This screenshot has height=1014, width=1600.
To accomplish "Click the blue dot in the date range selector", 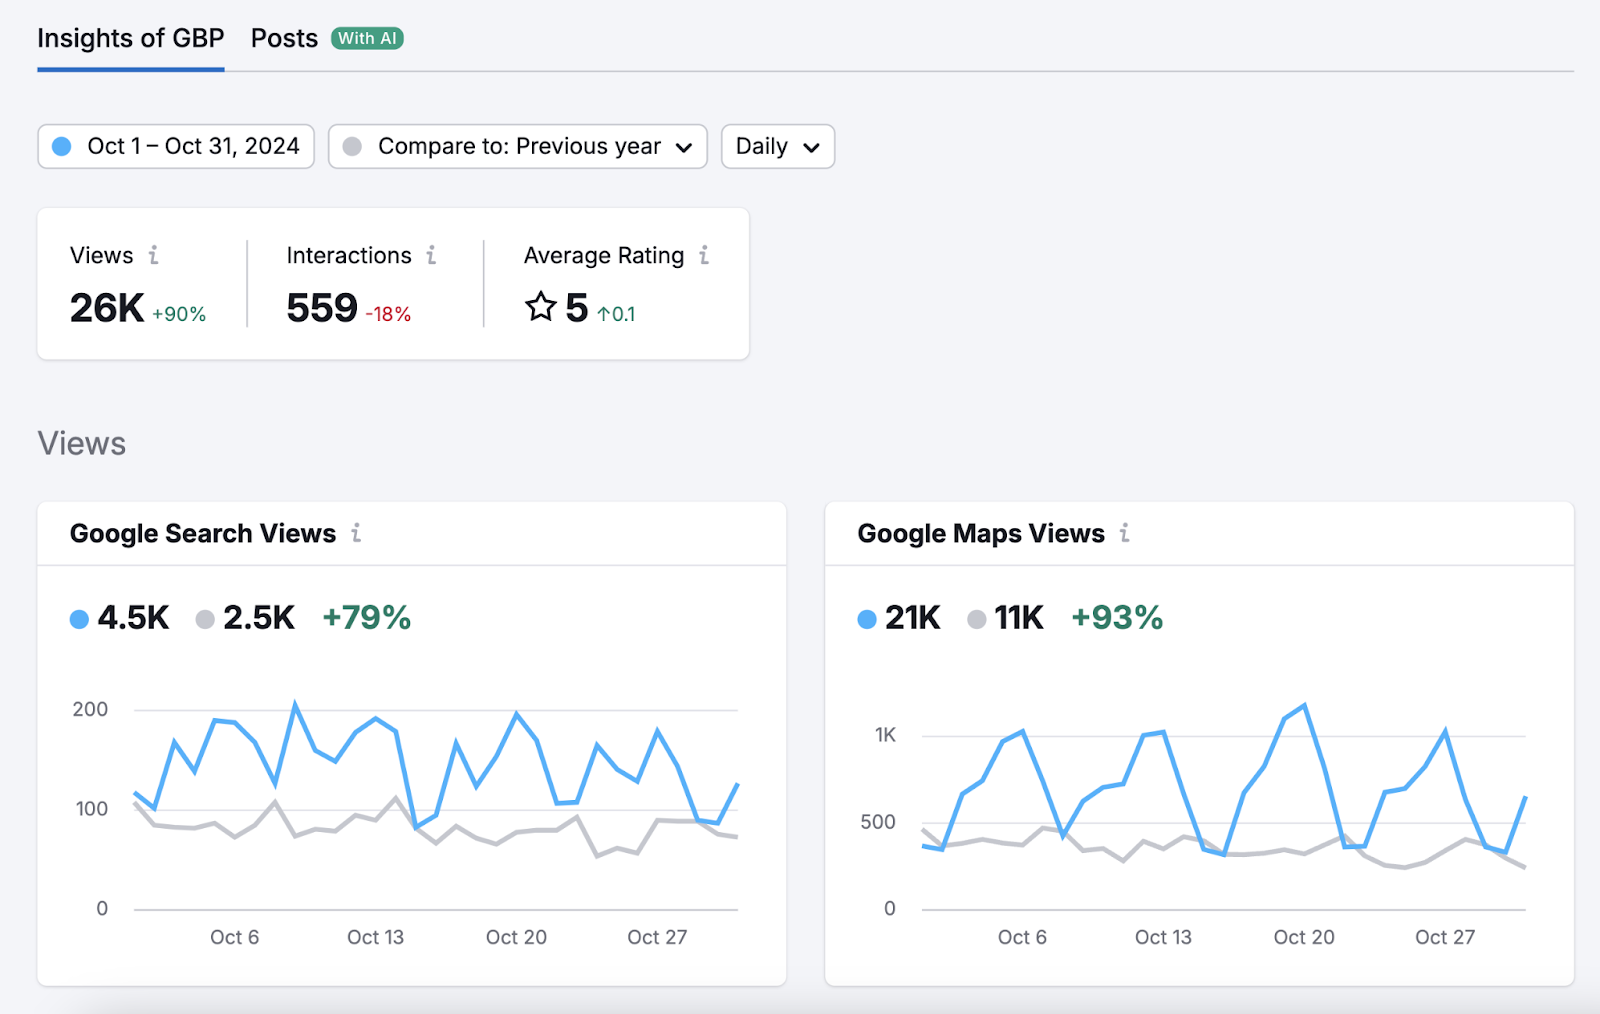I will pyautogui.click(x=63, y=146).
